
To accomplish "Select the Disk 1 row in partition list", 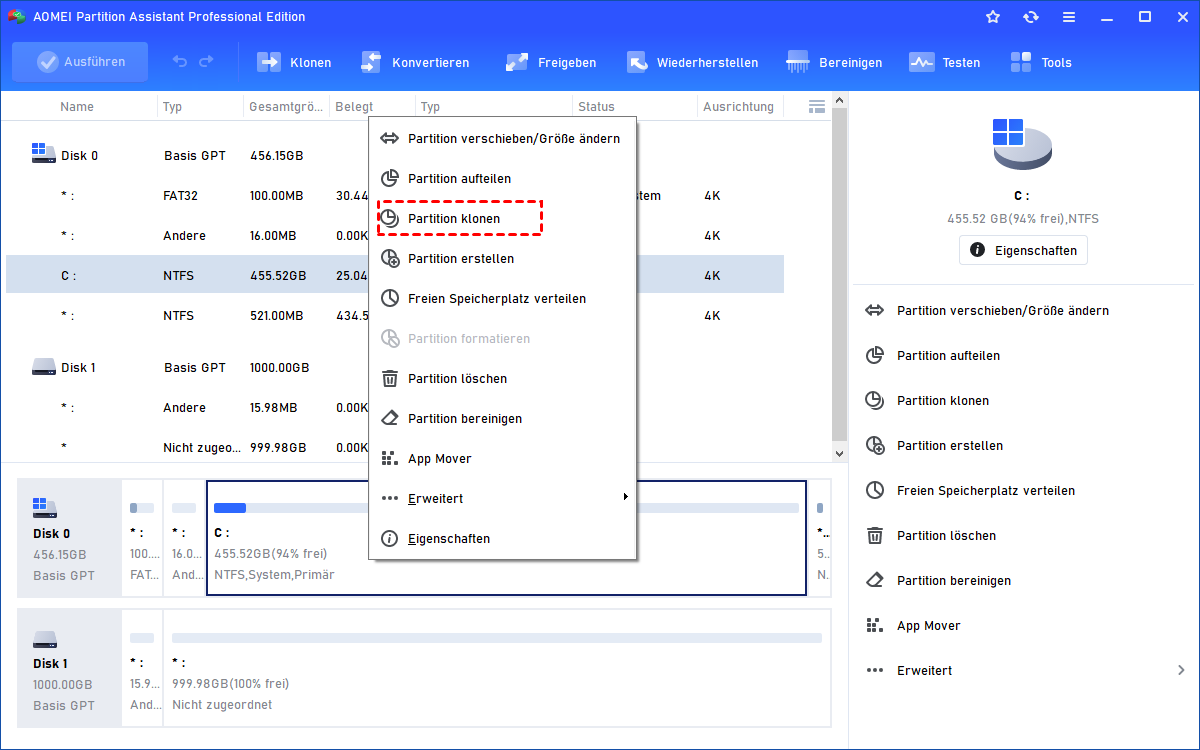I will coord(395,368).
